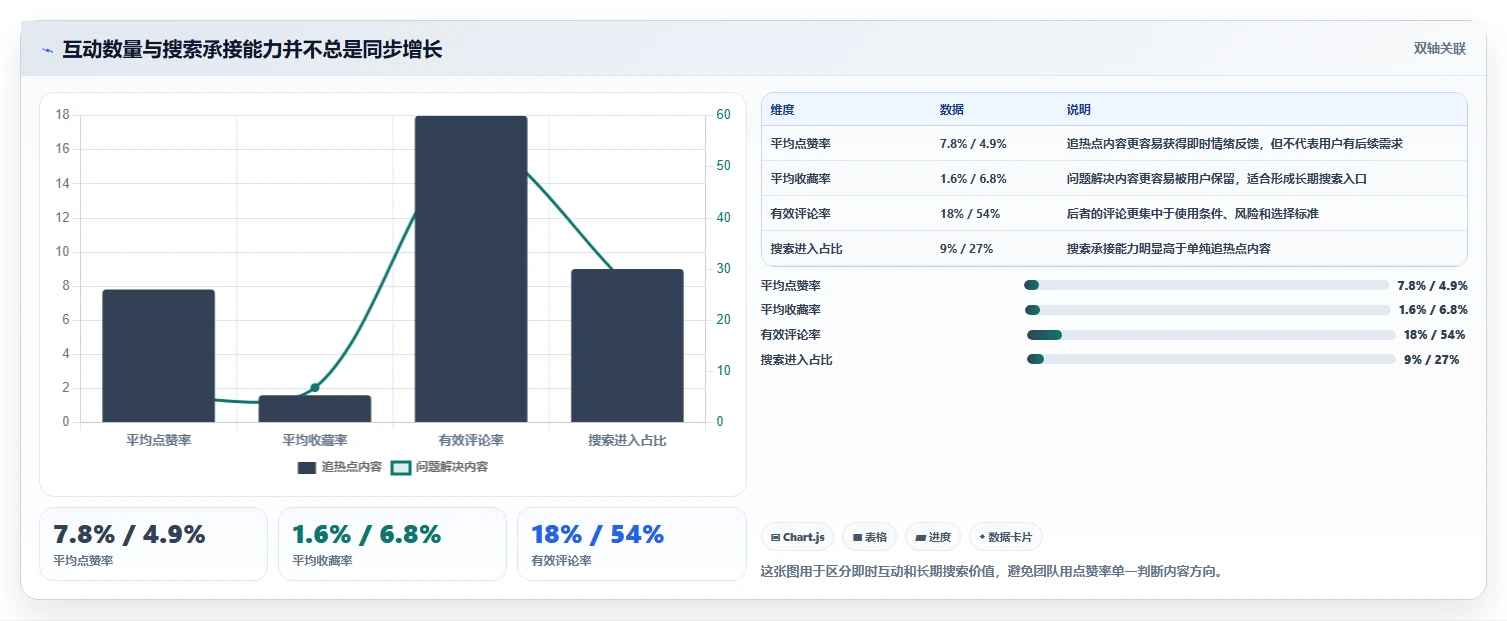Image resolution: width=1507 pixels, height=621 pixels.
Task: Click the 维度 column header
Action: [x=782, y=110]
